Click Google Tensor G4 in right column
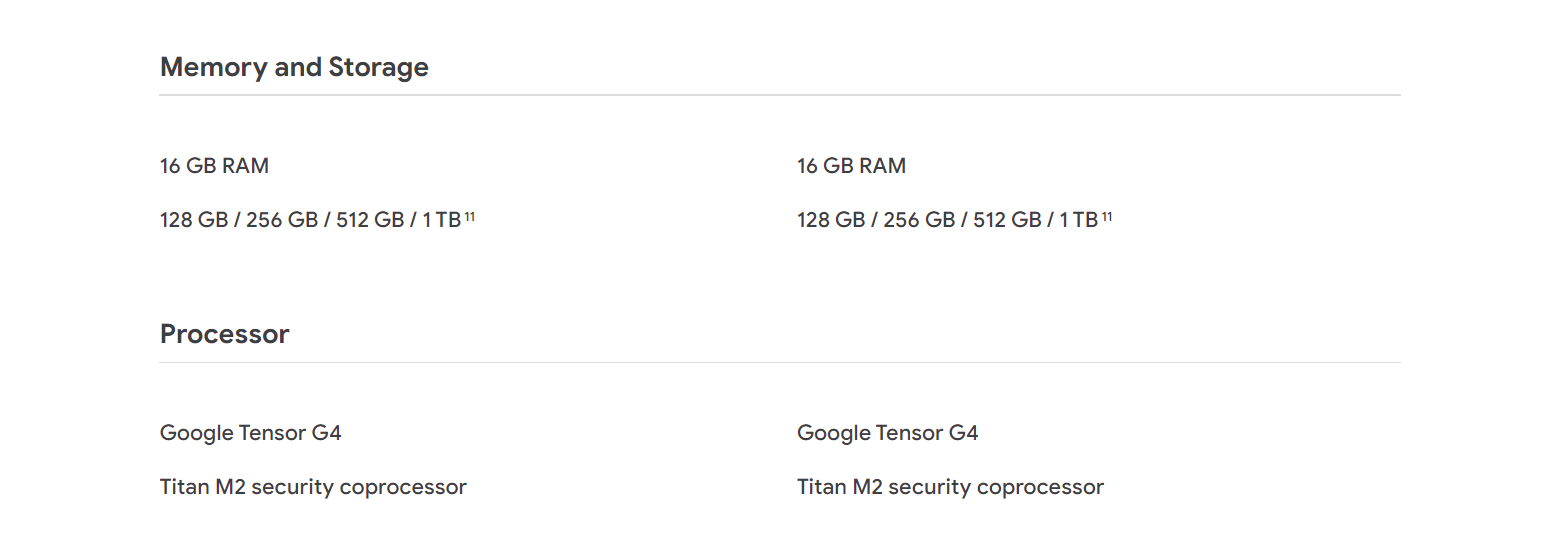1568x553 pixels. pos(887,433)
